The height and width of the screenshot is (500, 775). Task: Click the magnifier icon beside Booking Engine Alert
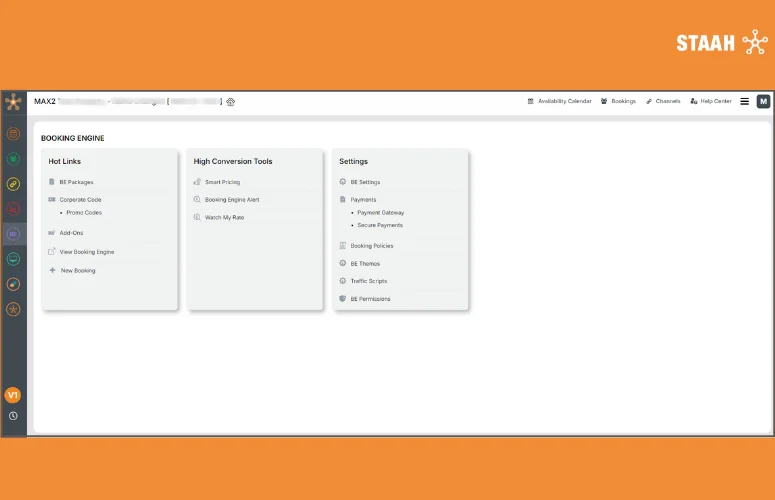coord(197,200)
